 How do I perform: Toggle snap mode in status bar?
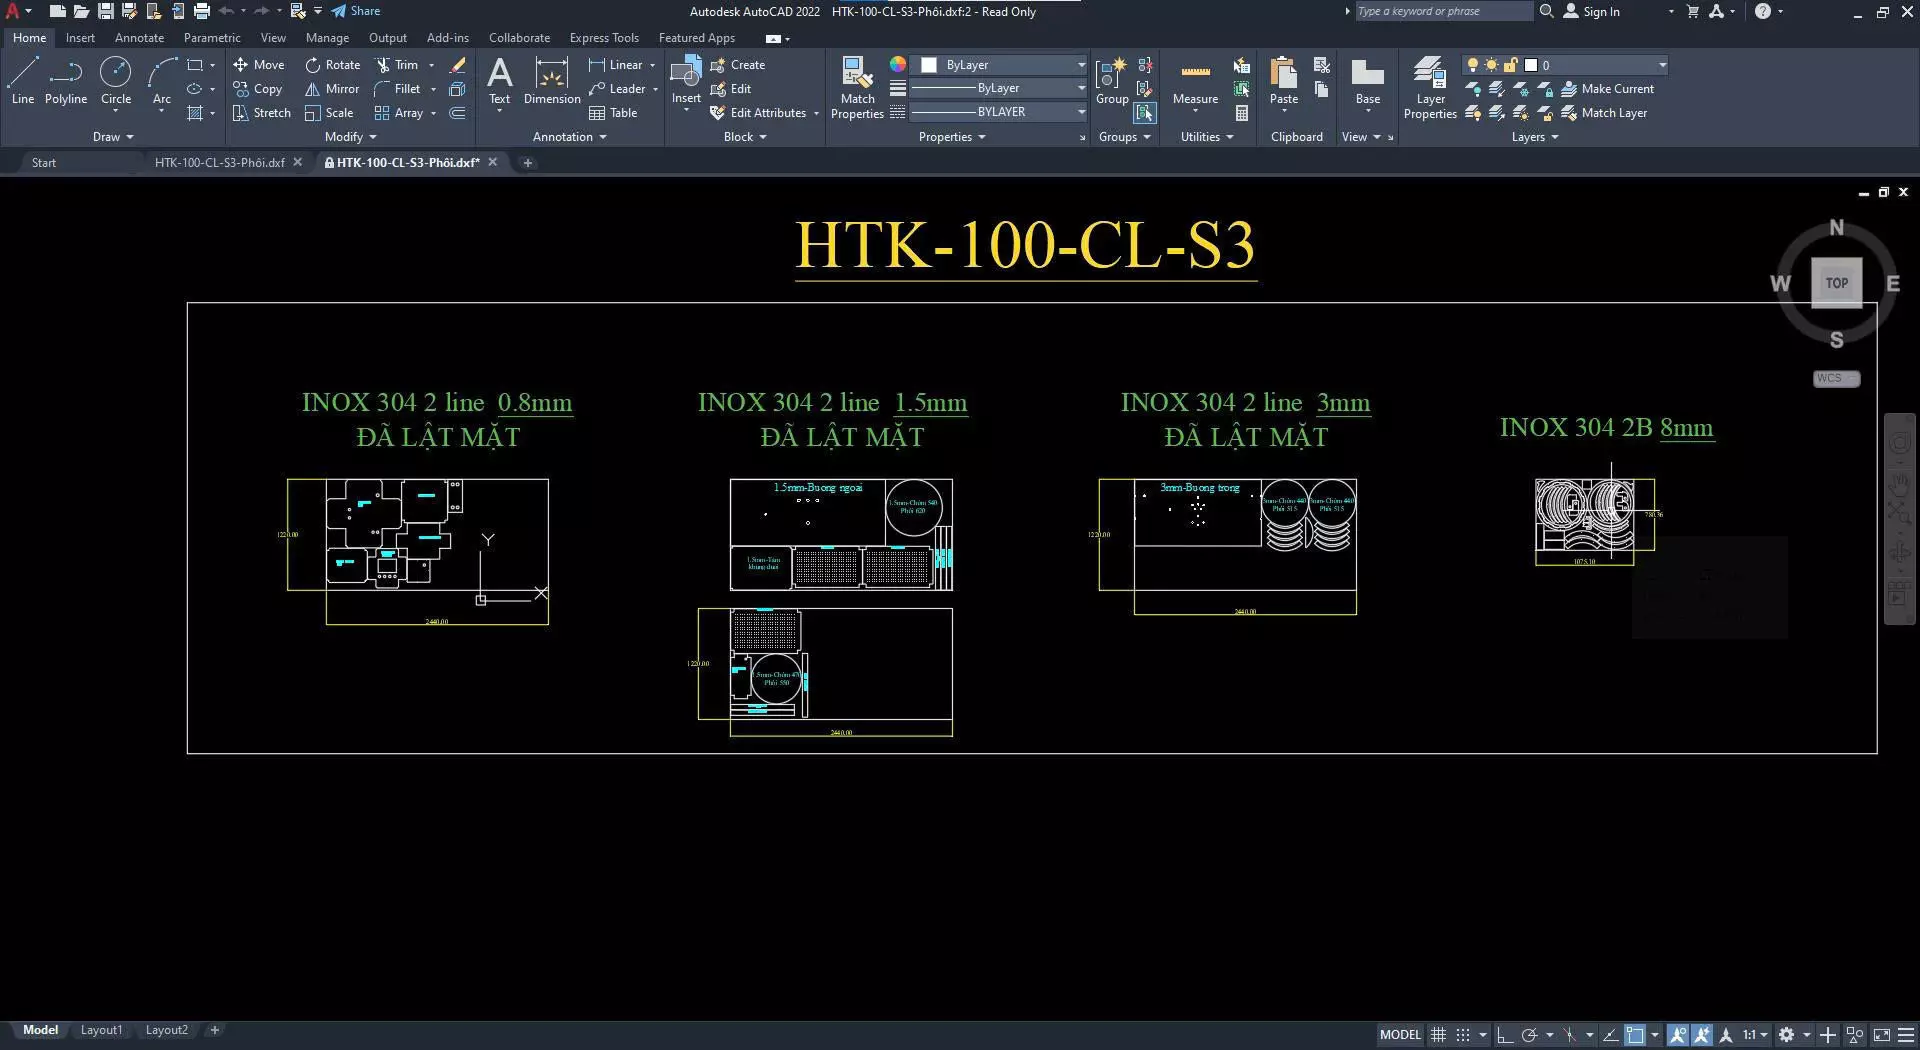pos(1463,1035)
